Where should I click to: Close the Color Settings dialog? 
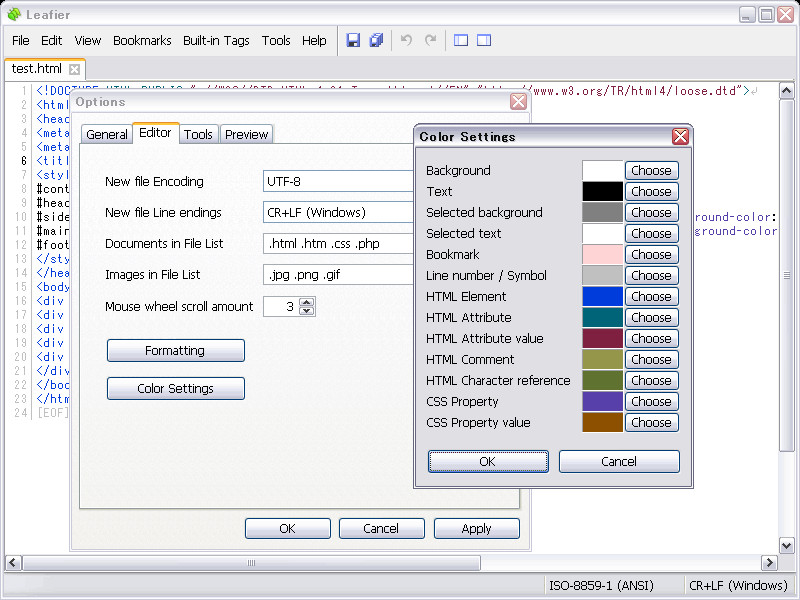point(680,137)
